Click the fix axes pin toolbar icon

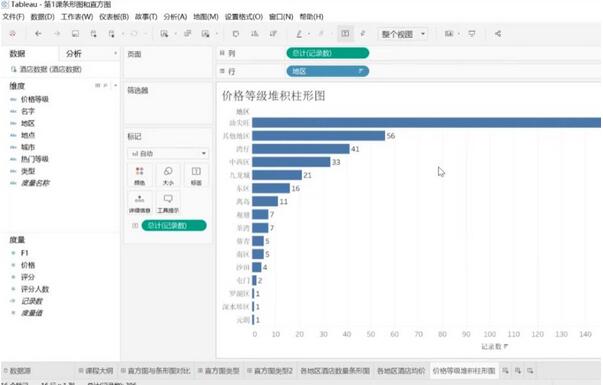click(363, 34)
